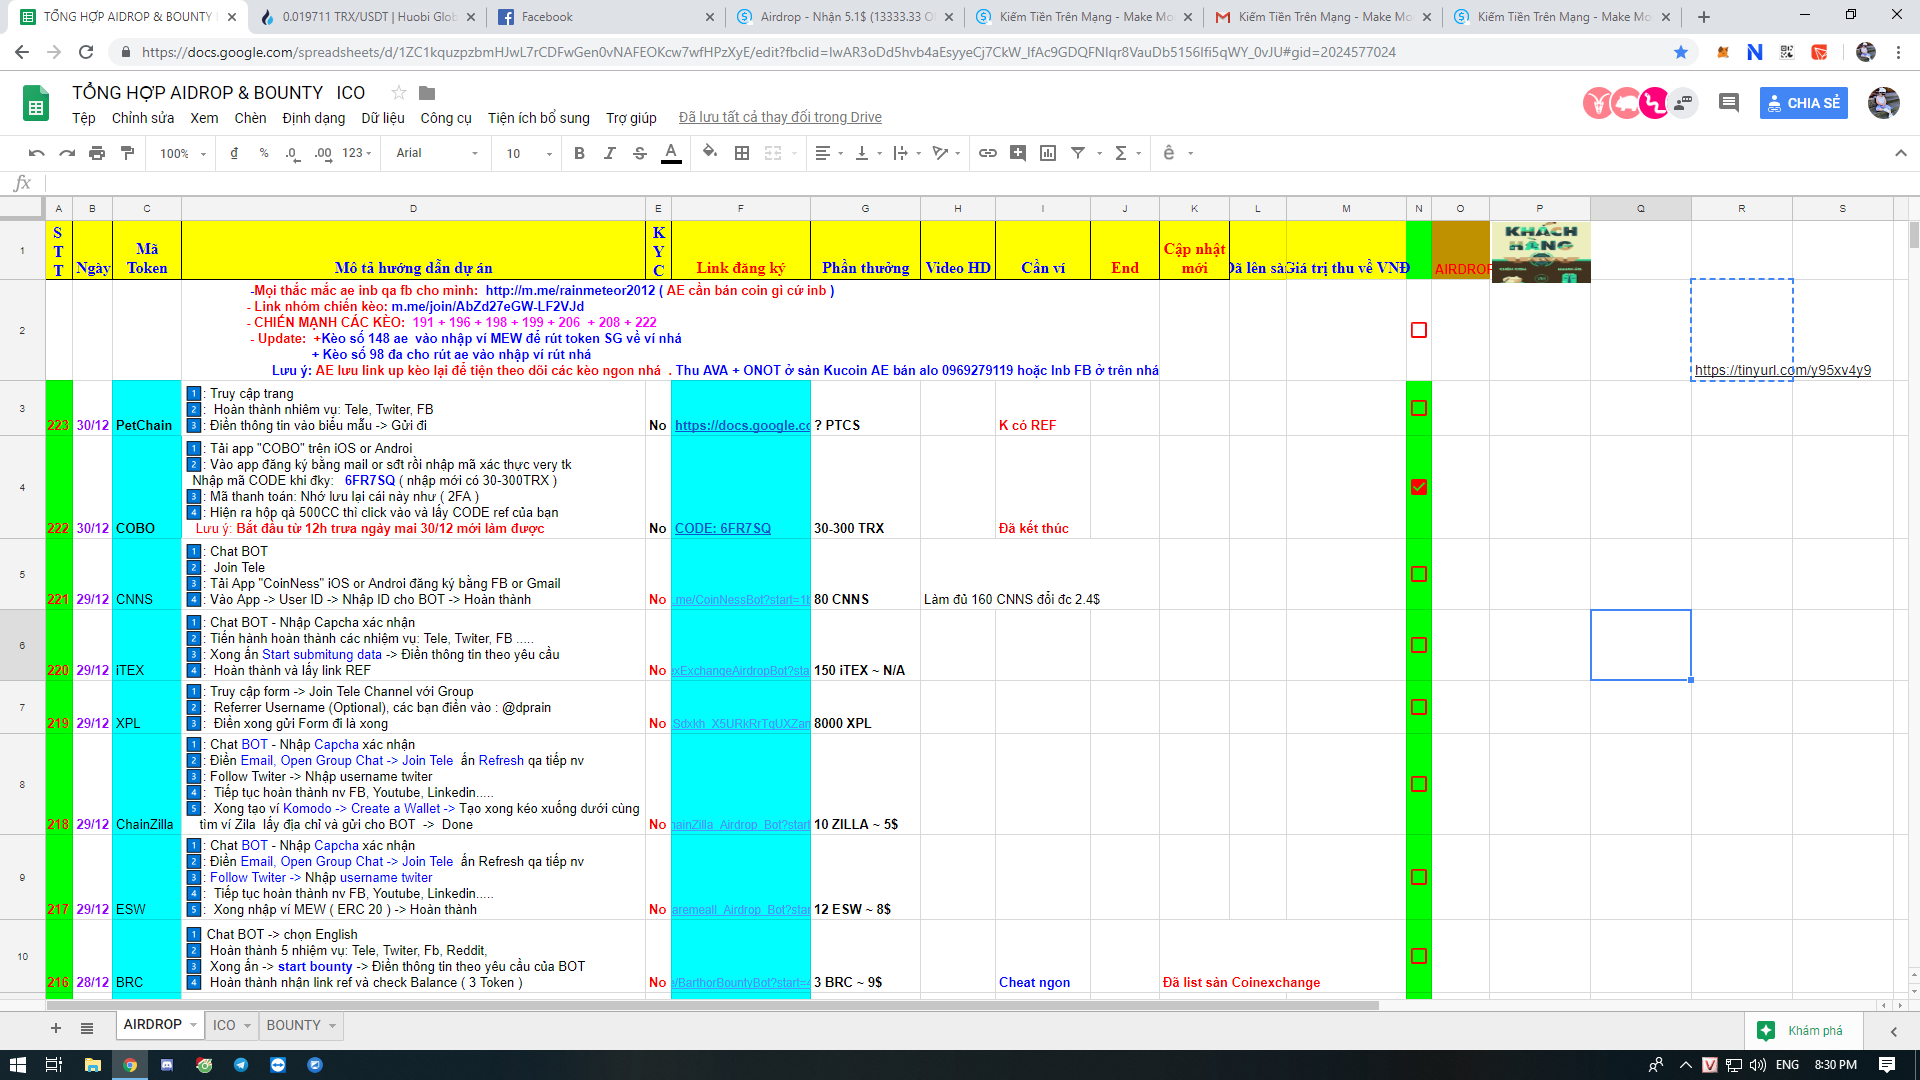Click the move to folder icon
This screenshot has height=1080, width=1920.
tap(427, 93)
